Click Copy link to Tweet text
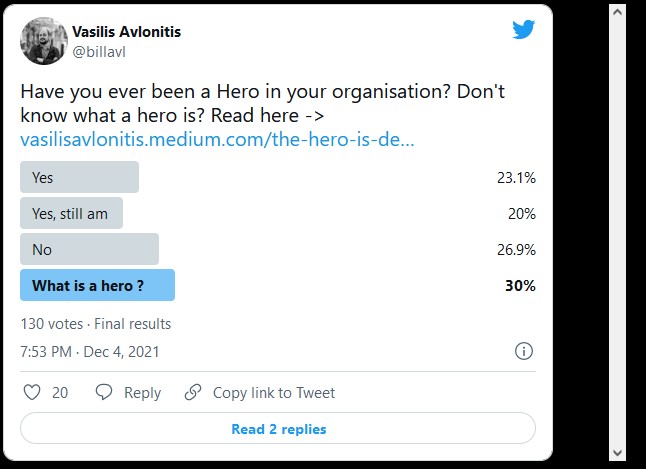 (274, 393)
